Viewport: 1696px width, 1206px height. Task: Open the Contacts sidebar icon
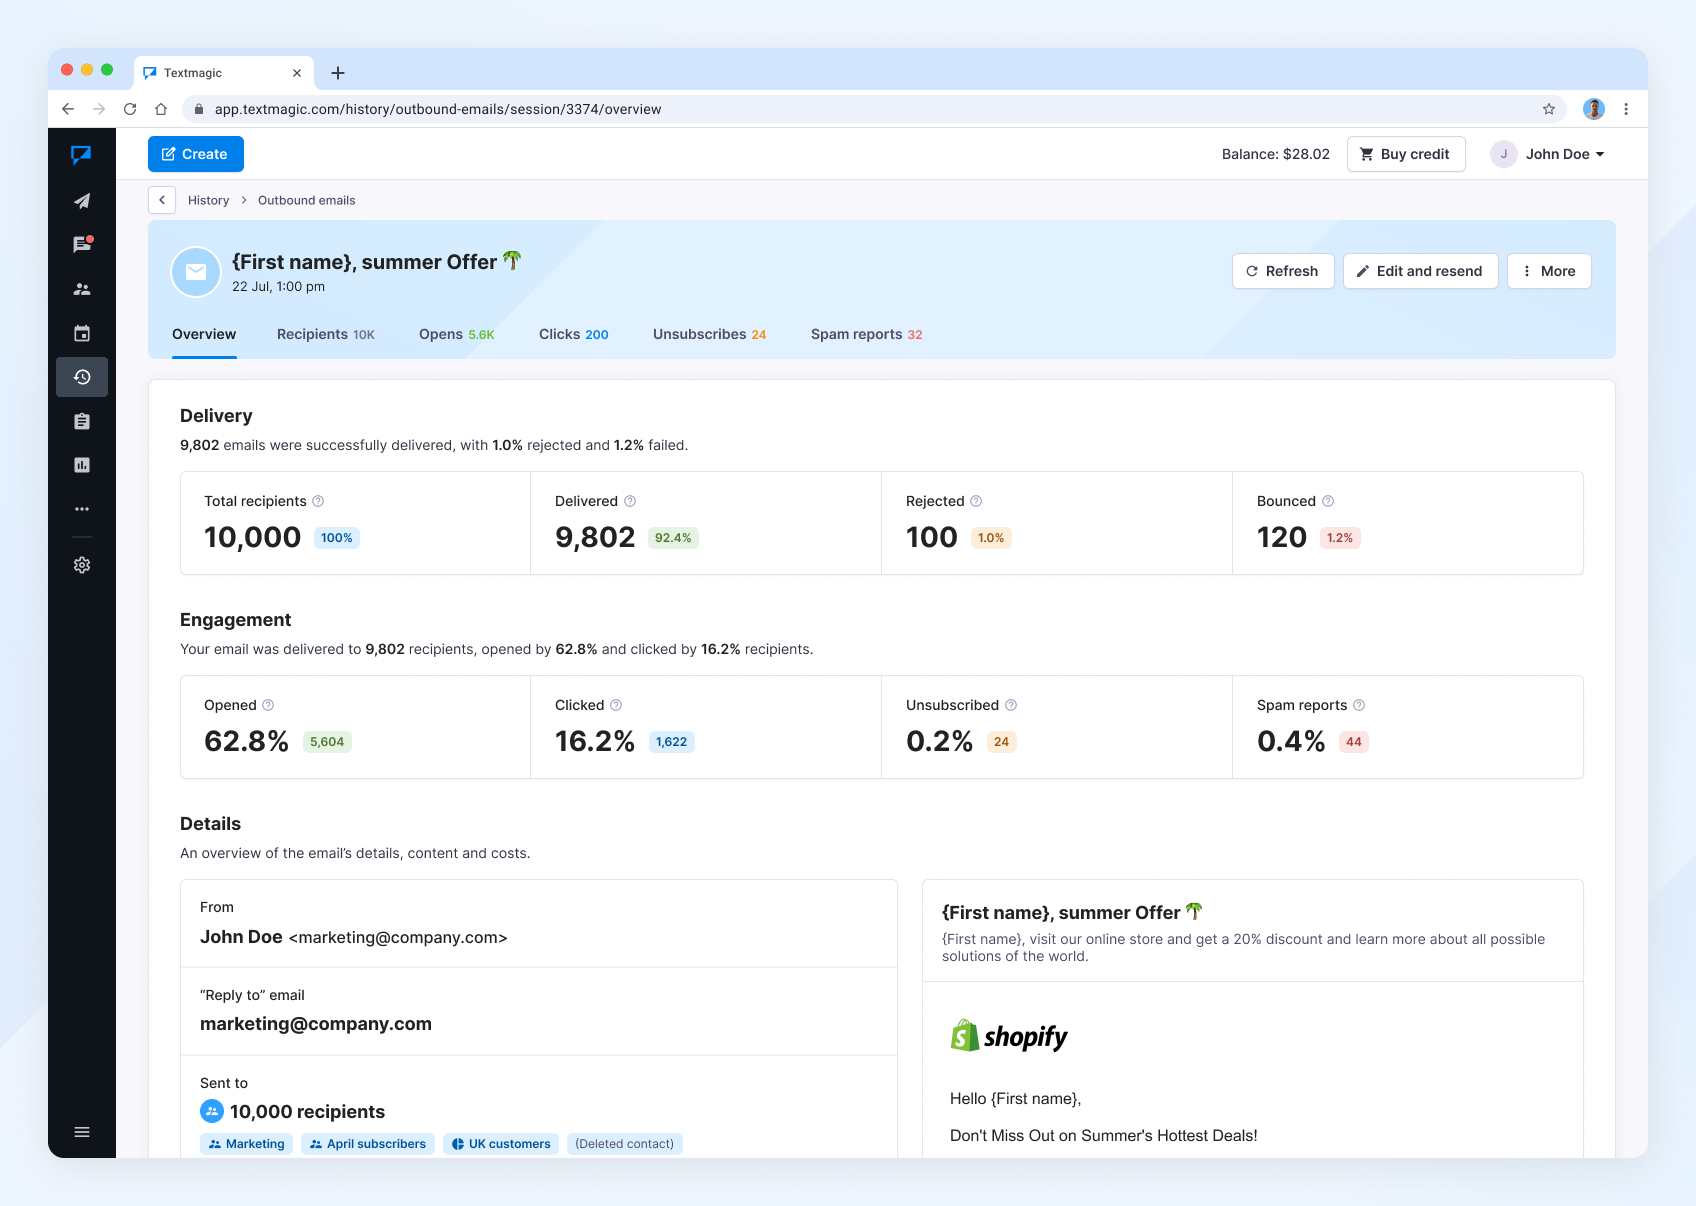point(82,289)
